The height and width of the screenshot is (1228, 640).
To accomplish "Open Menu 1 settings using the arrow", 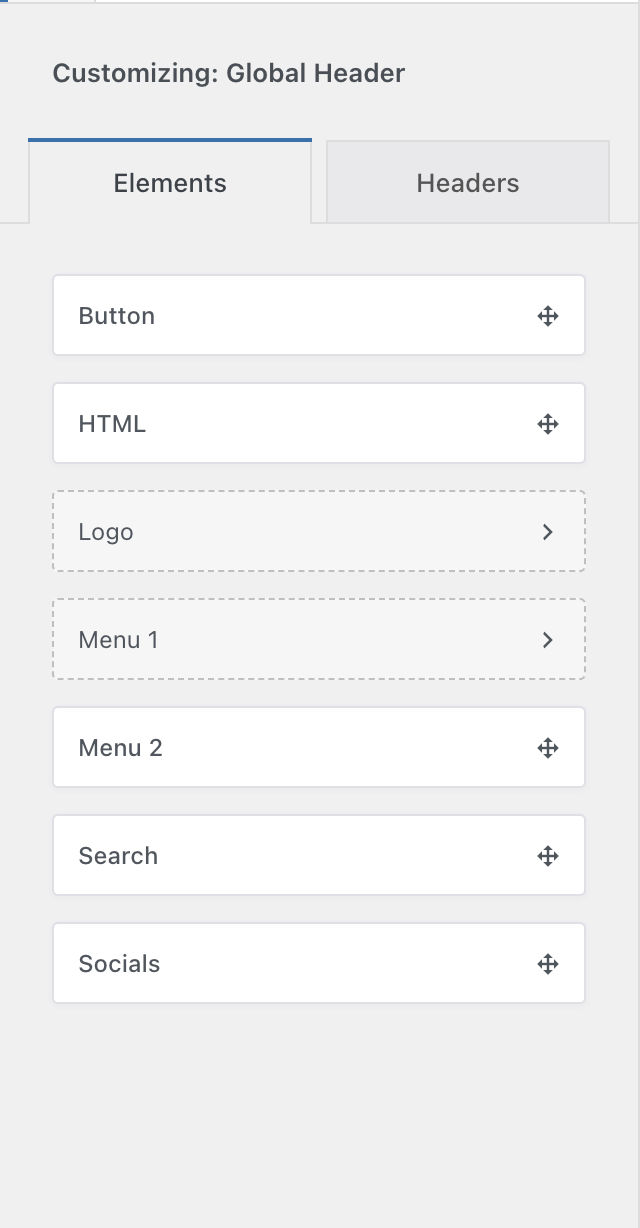I will 547,639.
